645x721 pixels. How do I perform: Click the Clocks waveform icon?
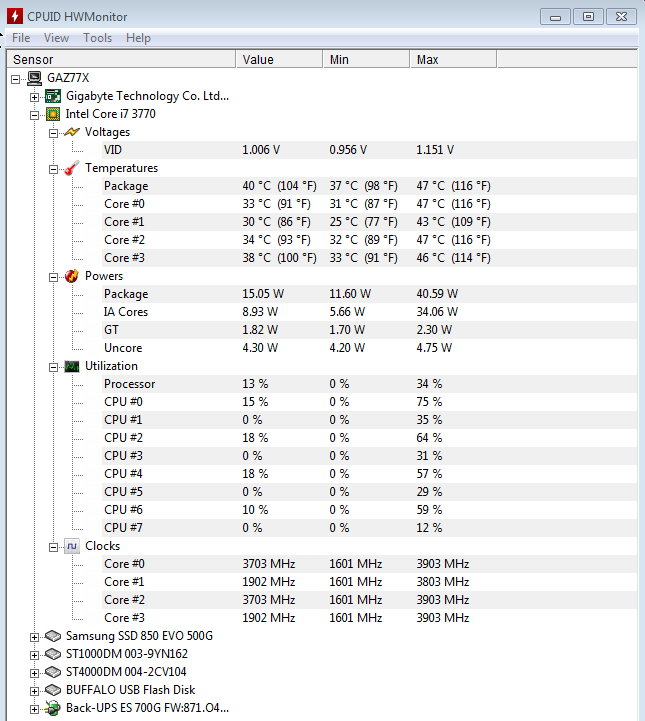pos(72,546)
